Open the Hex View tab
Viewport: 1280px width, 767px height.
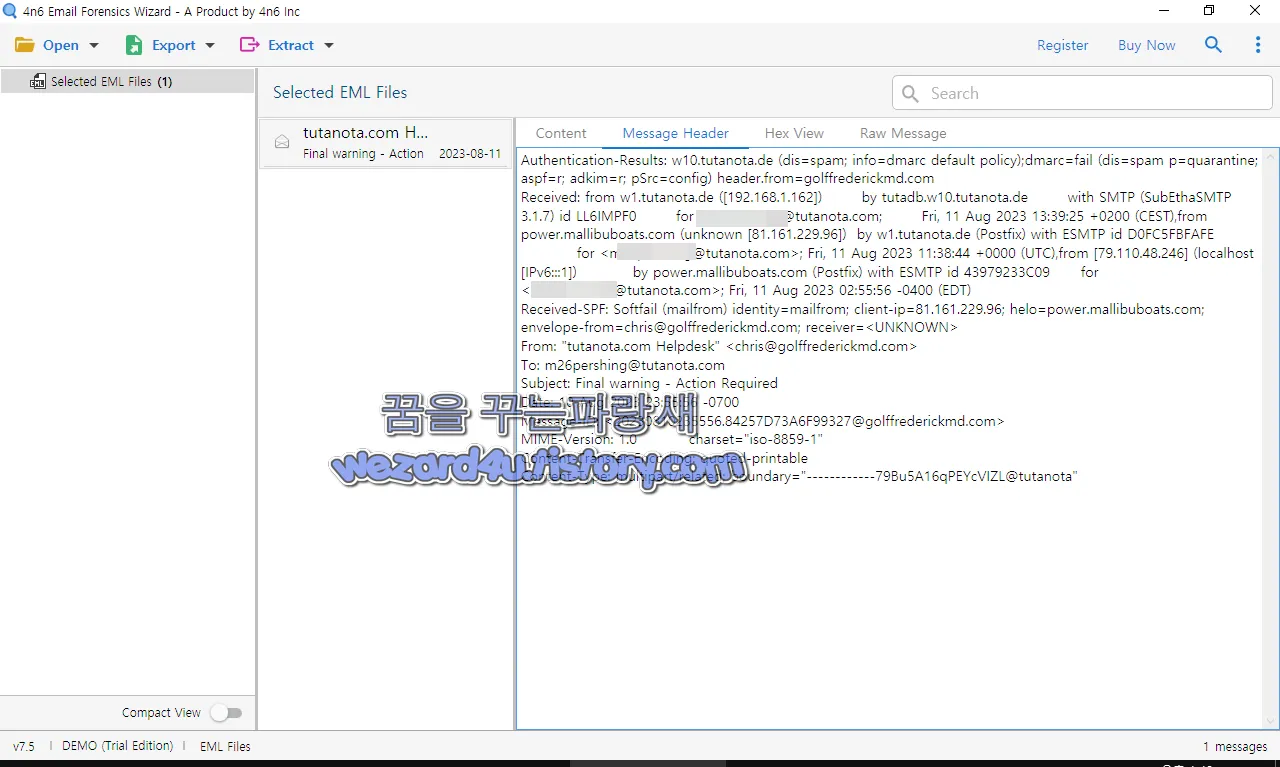(794, 133)
